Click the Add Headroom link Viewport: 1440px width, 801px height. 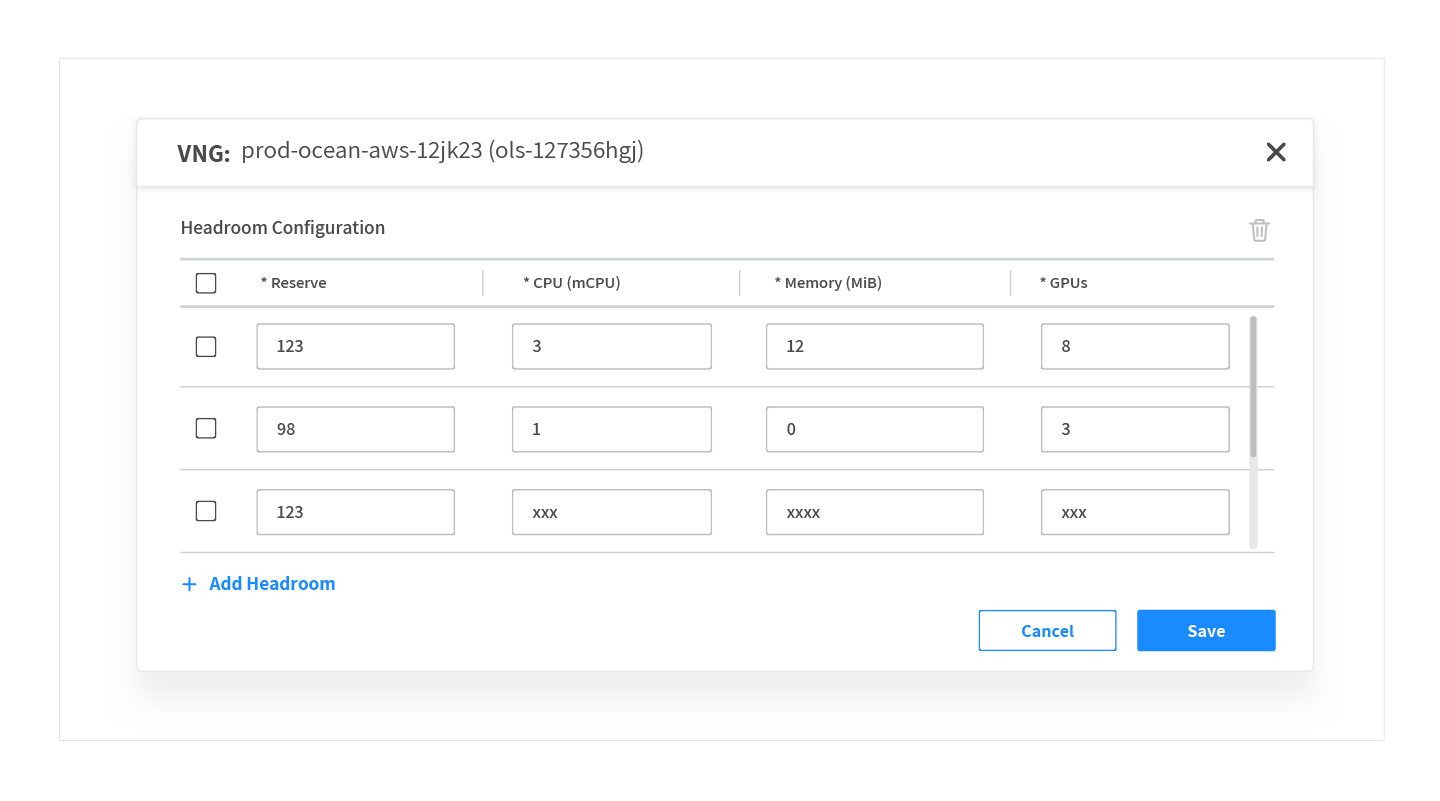(272, 584)
